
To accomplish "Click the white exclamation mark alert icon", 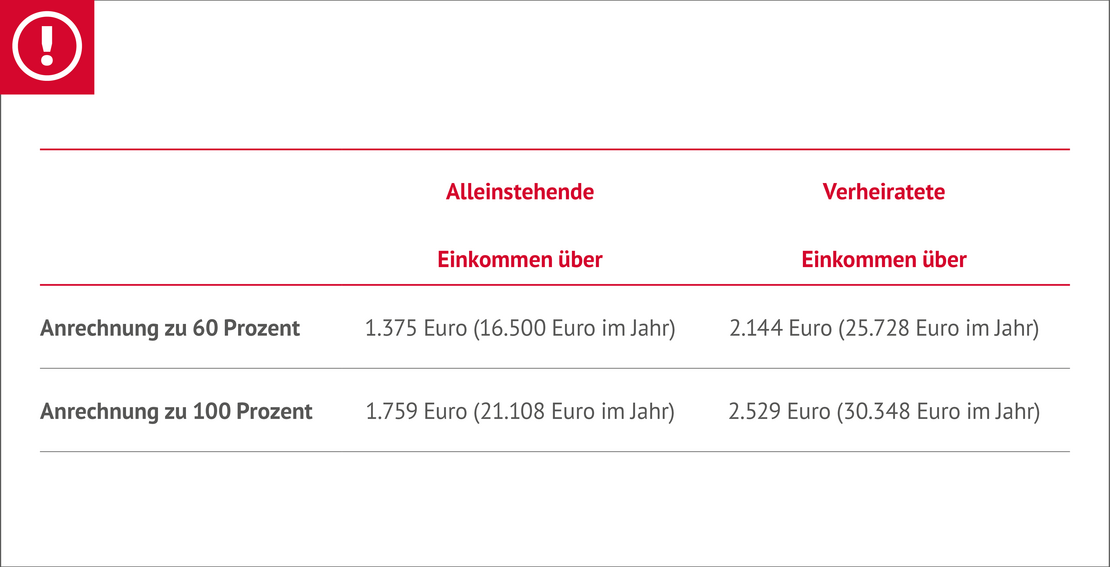I will click(x=46, y=46).
